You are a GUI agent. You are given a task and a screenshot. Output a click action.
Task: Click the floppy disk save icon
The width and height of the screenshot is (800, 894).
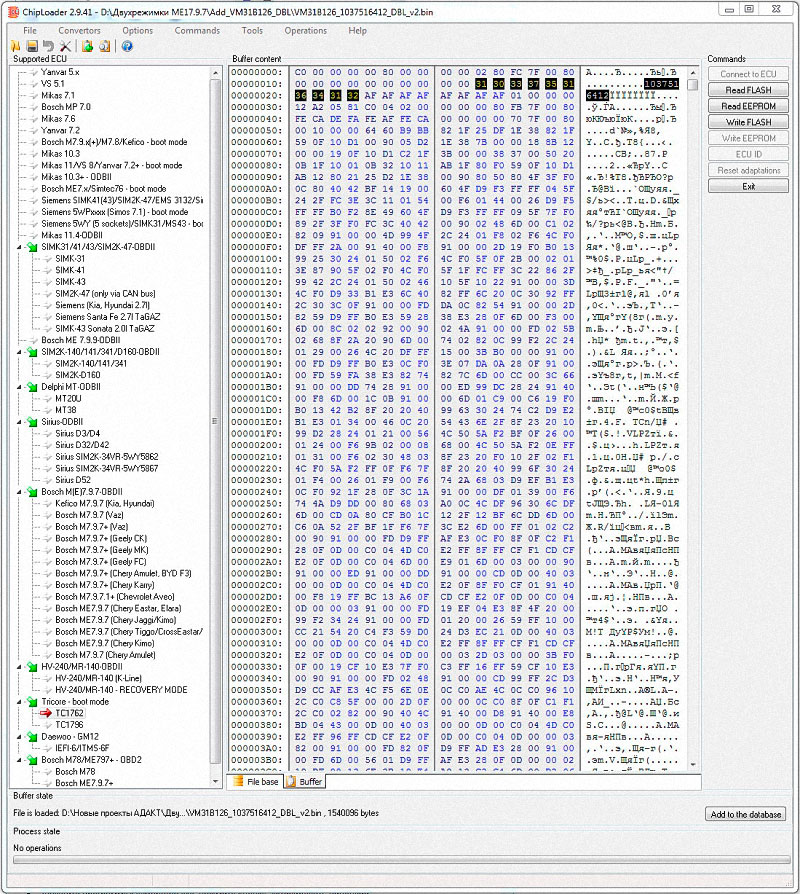32,46
